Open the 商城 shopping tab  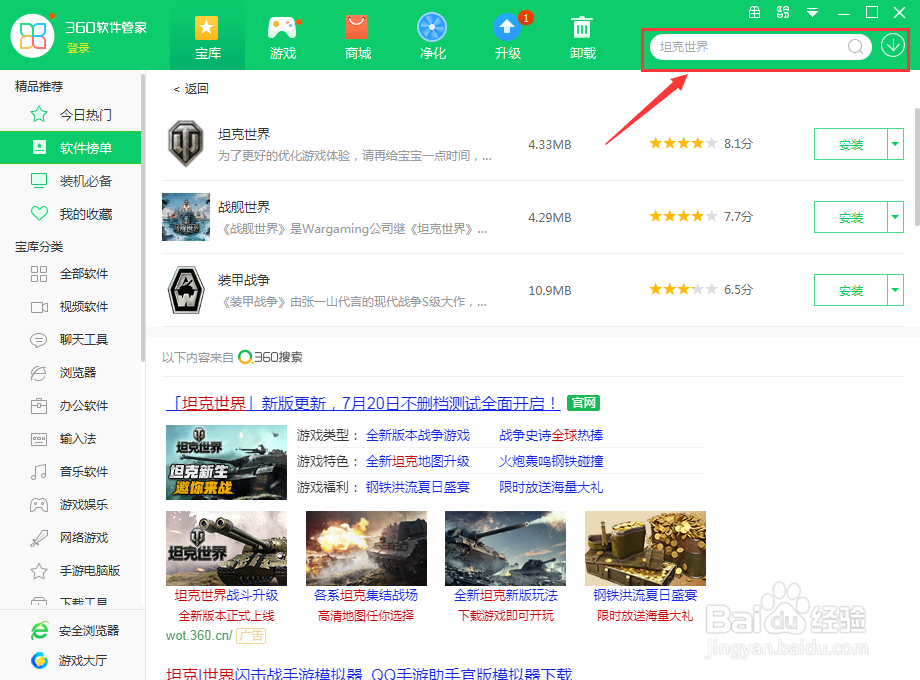click(357, 38)
